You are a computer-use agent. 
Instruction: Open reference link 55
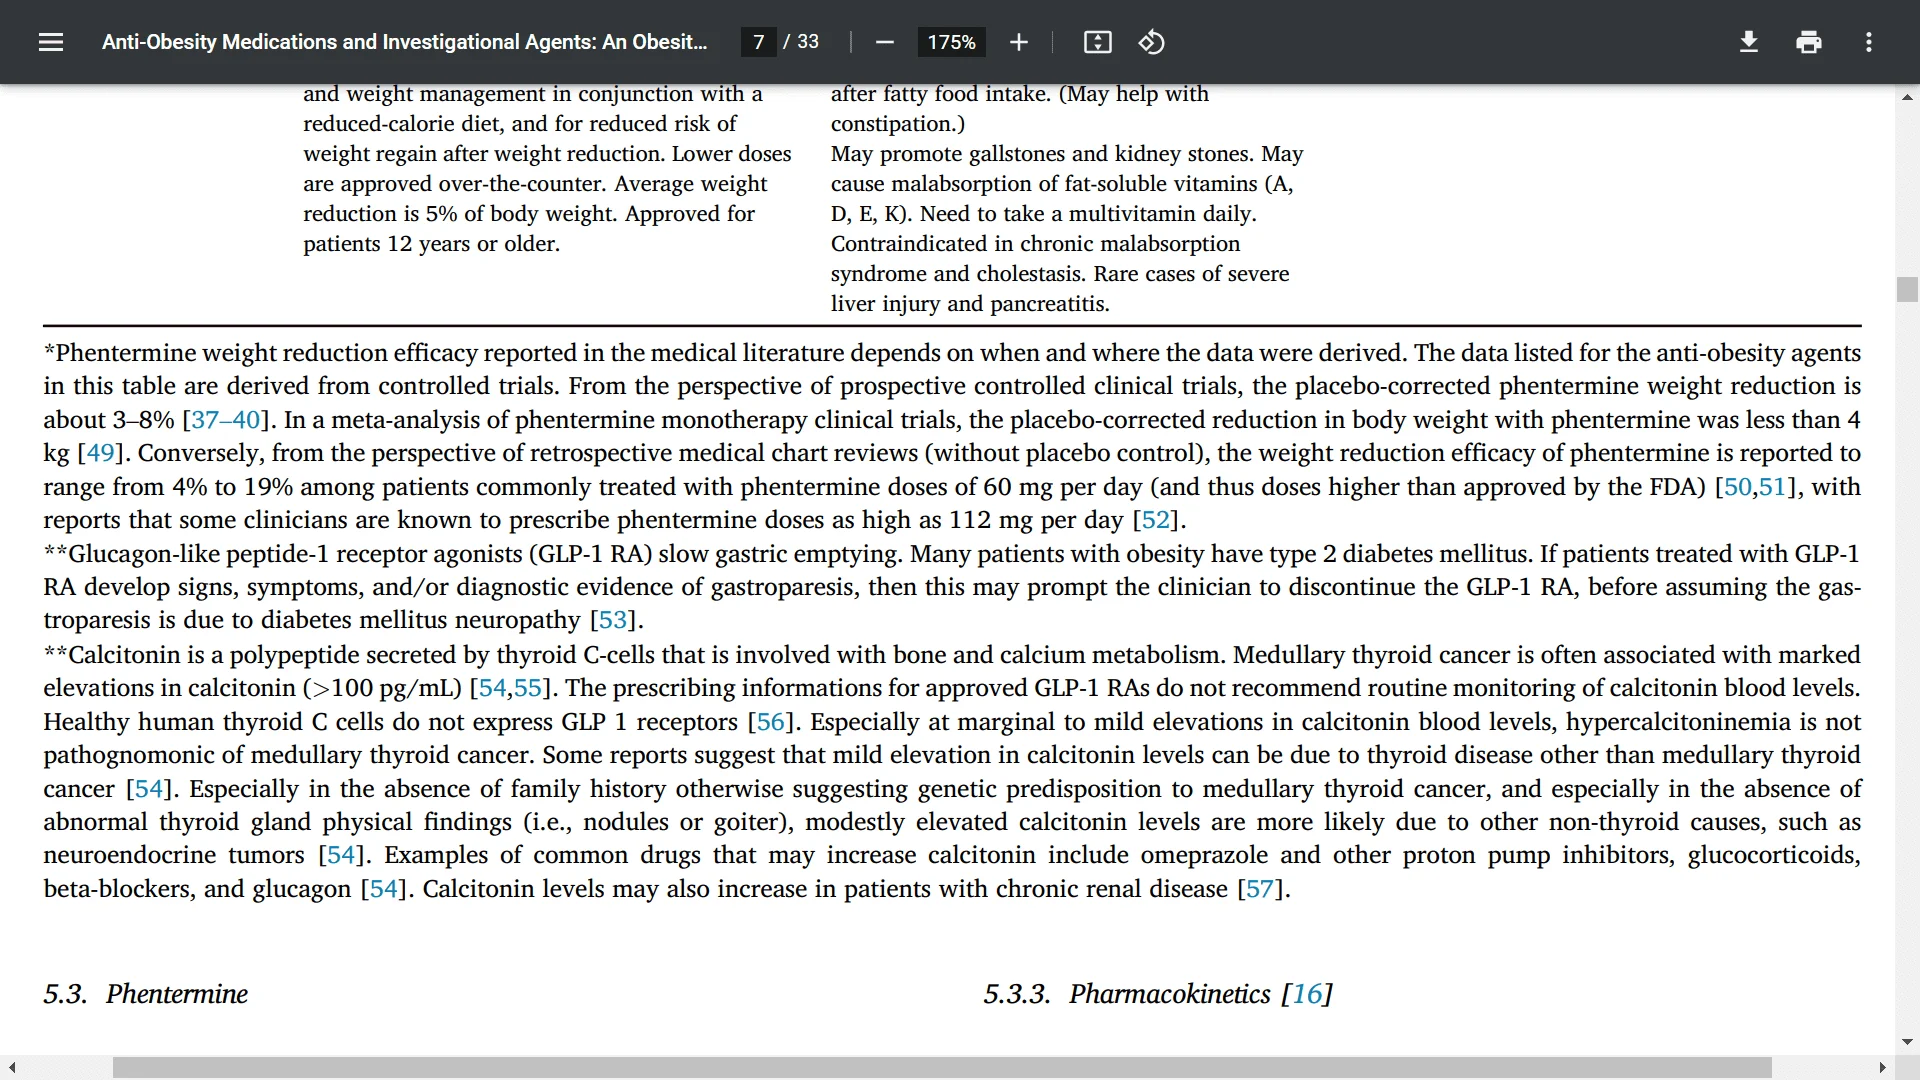[x=527, y=688]
